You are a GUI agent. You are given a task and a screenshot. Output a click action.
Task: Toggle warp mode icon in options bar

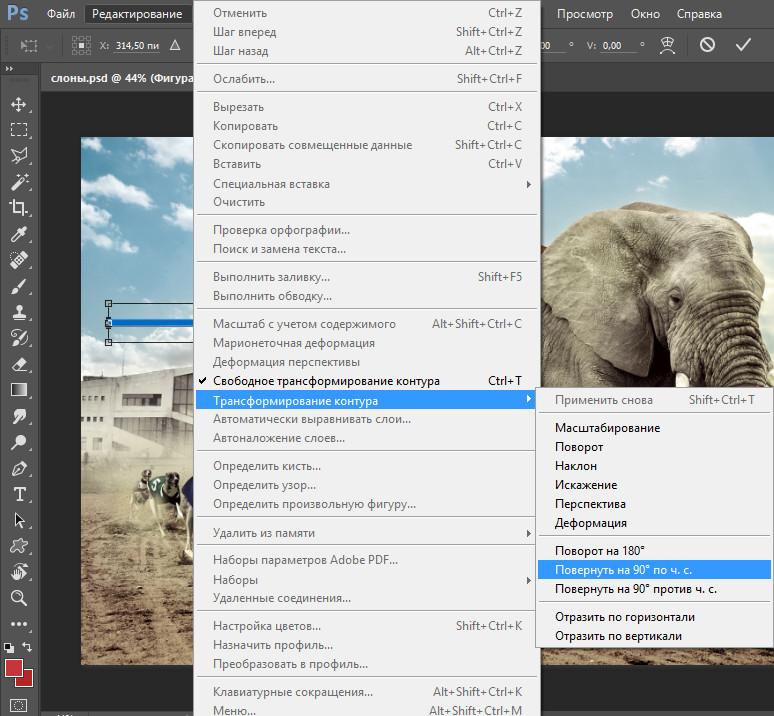coord(669,45)
